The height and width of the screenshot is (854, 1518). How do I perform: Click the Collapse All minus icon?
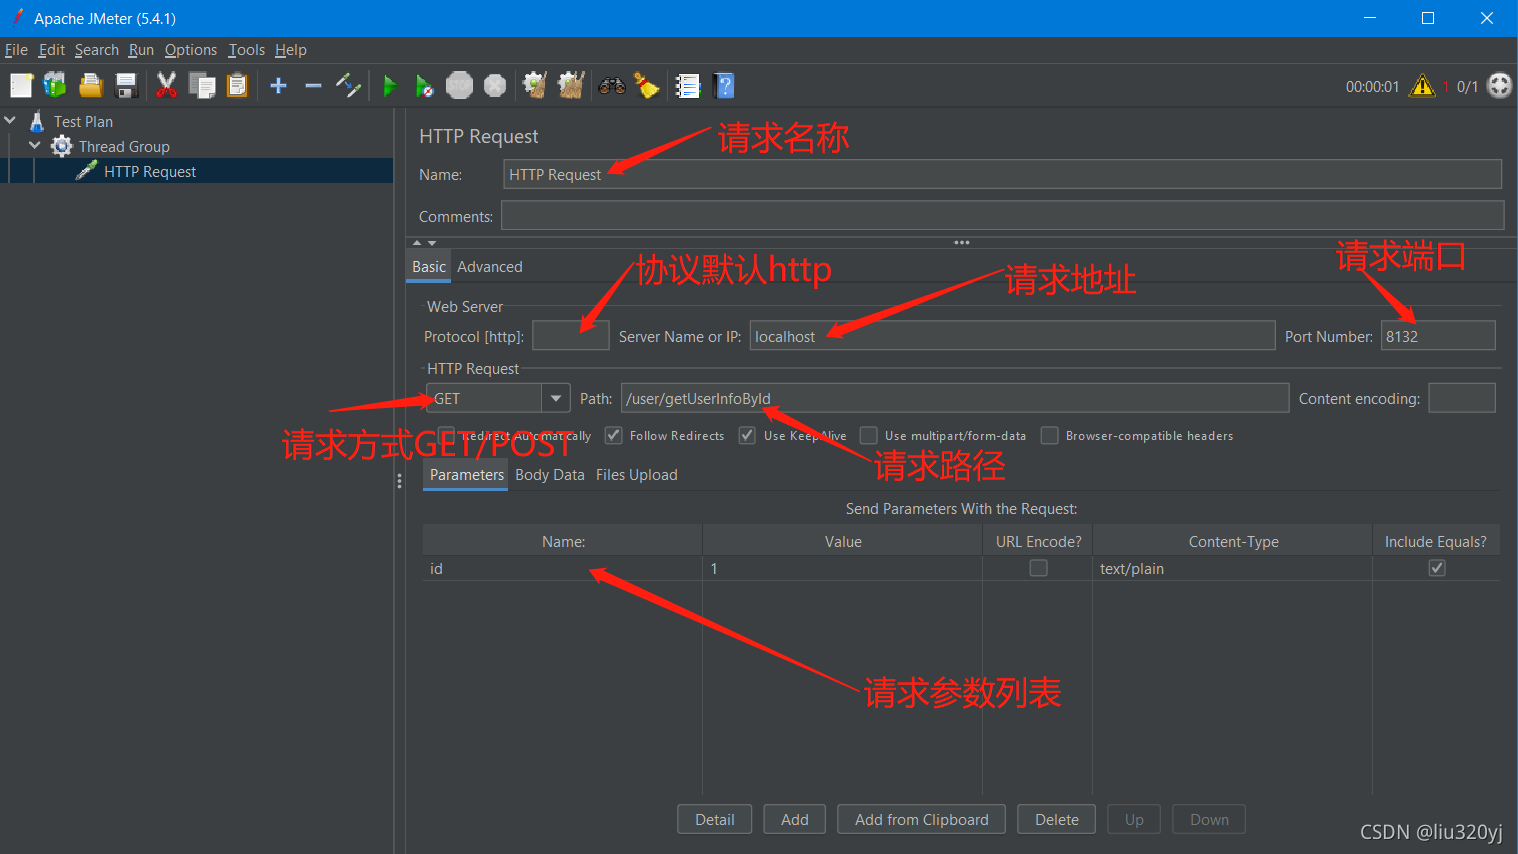(x=313, y=86)
